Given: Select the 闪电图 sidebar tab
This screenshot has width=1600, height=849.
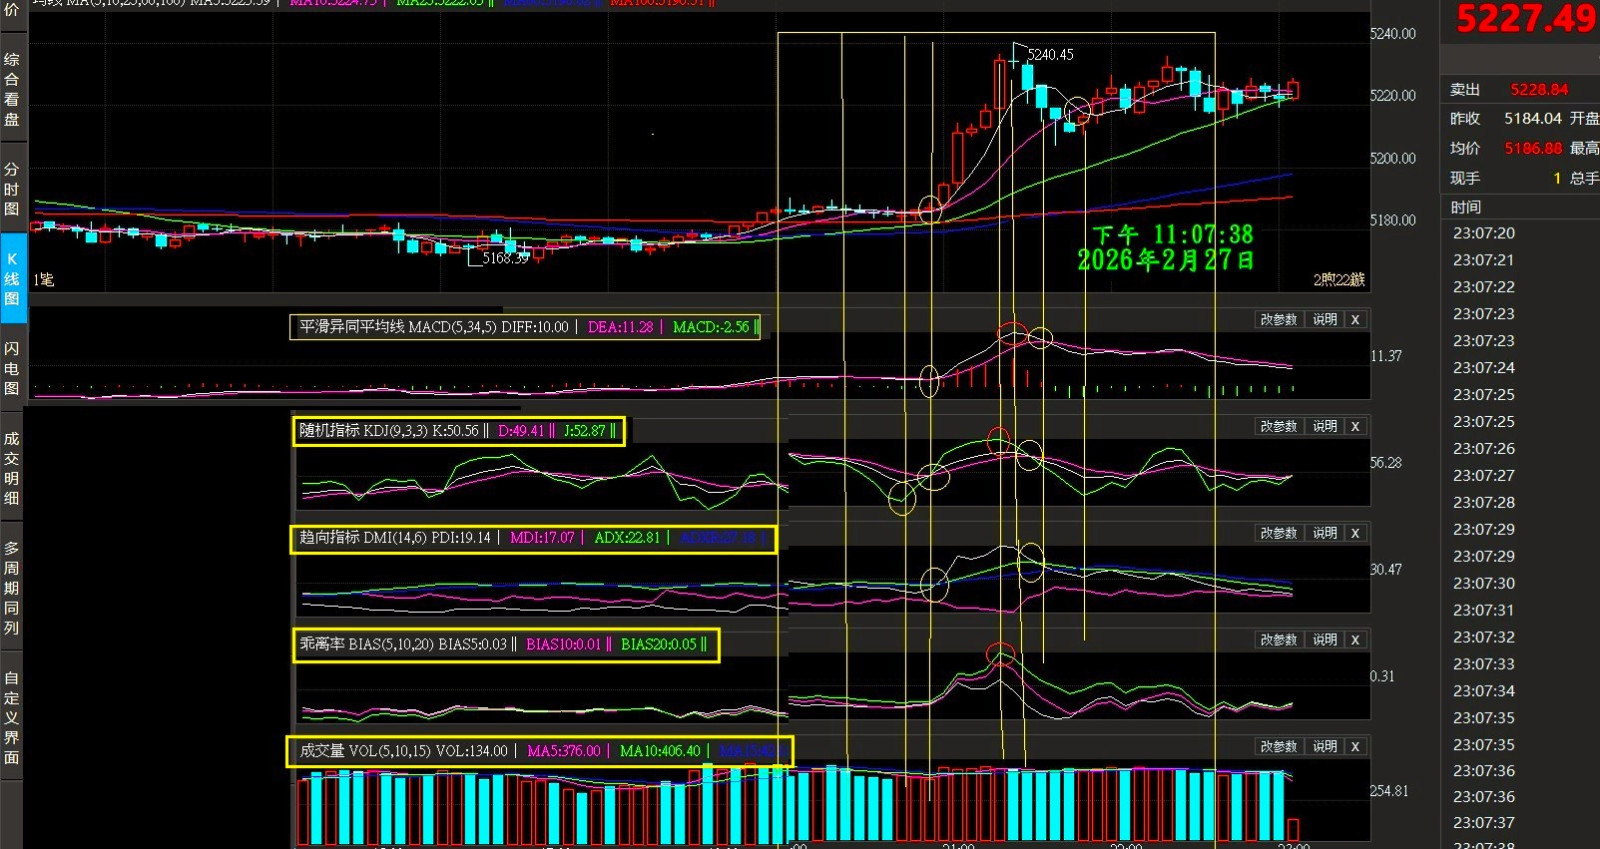Looking at the screenshot, I should pyautogui.click(x=12, y=368).
